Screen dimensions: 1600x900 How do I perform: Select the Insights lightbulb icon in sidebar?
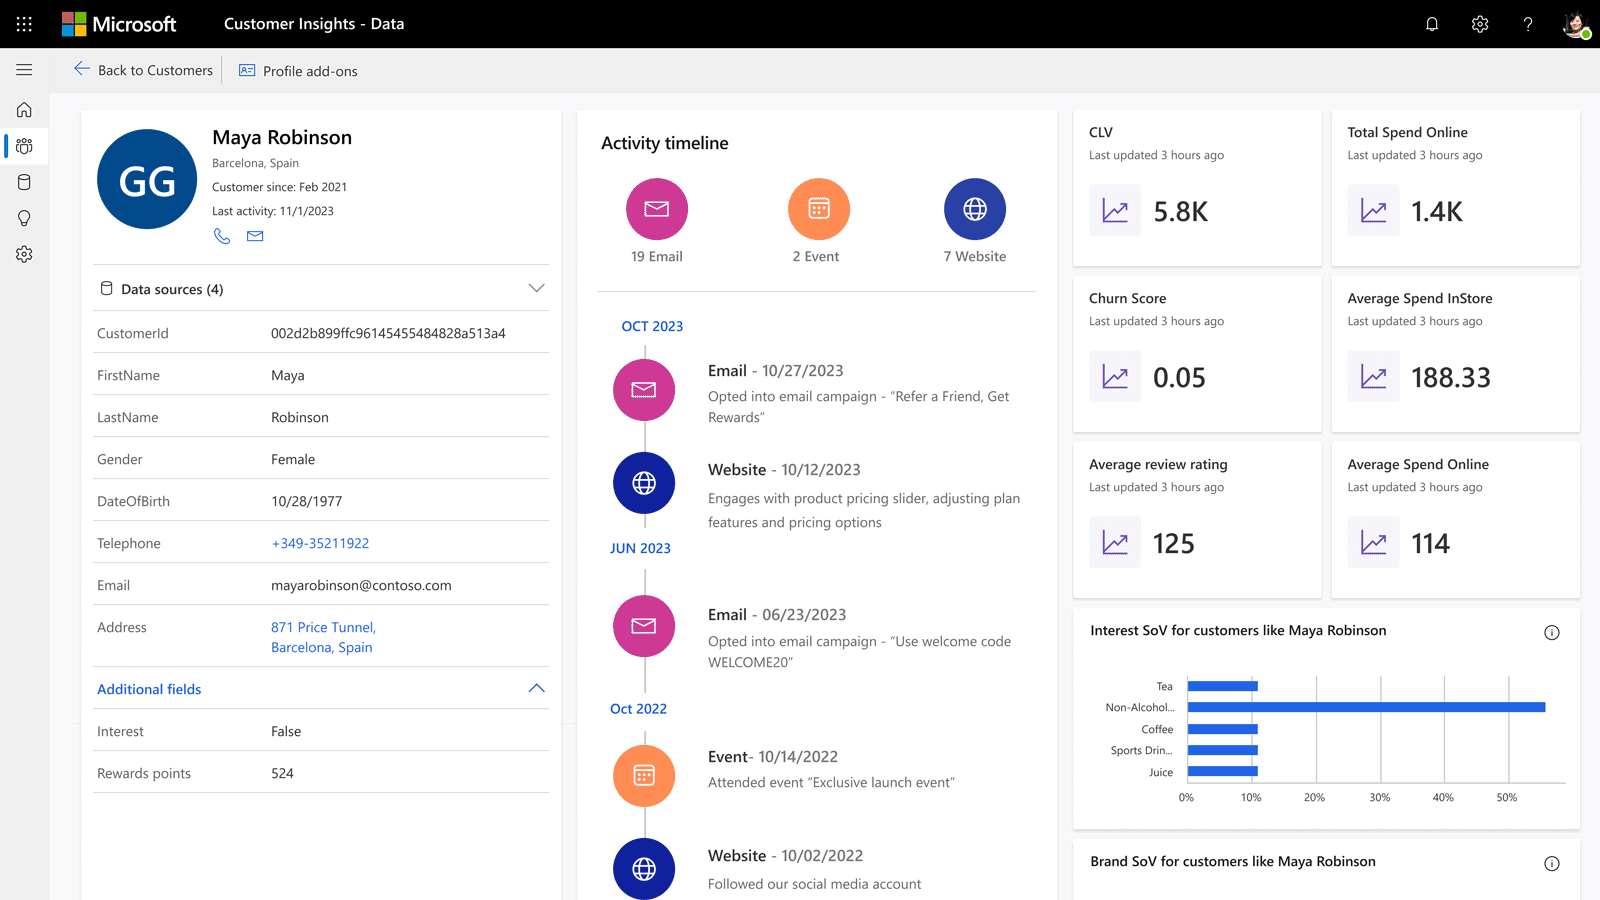pyautogui.click(x=24, y=218)
